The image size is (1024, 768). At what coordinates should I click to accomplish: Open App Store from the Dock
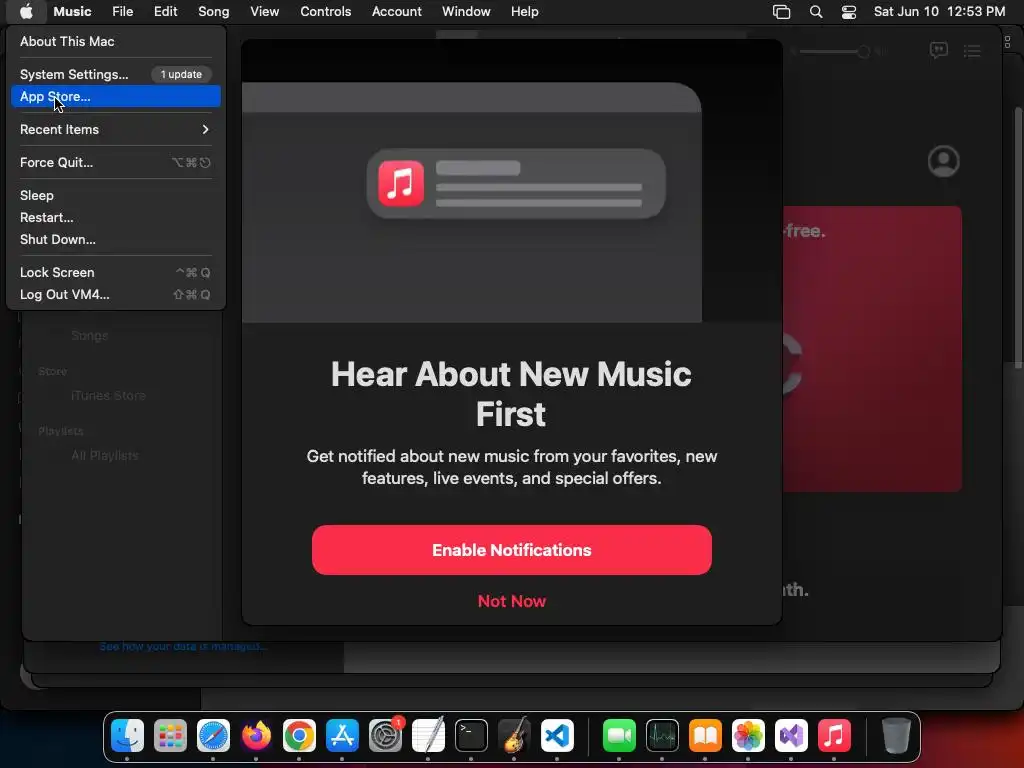coord(342,735)
